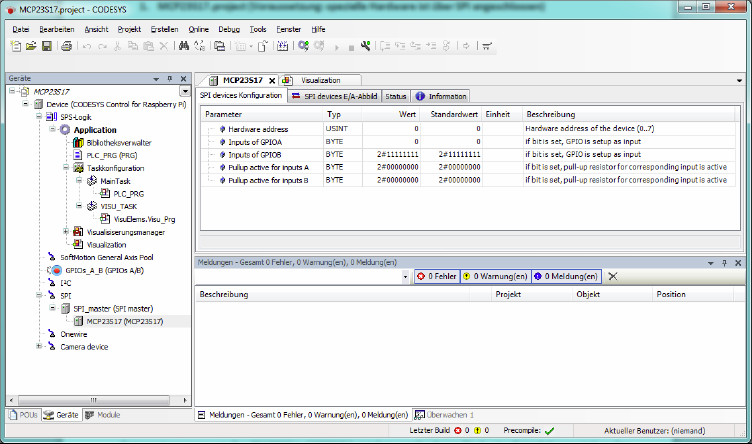Open the editor tab list dropdown

click(x=739, y=81)
